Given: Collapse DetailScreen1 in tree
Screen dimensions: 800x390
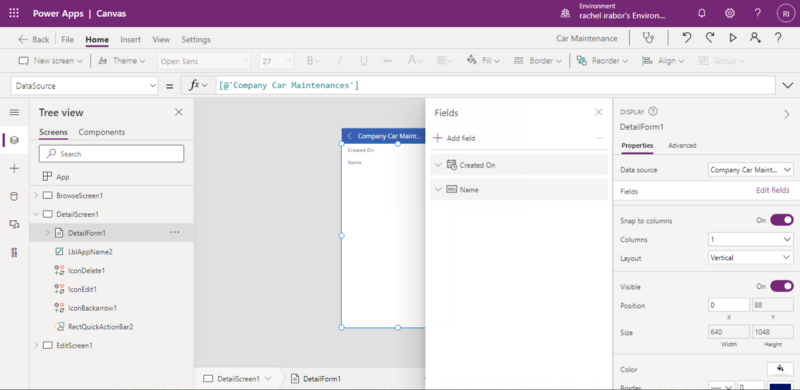Looking at the screenshot, I should click(x=36, y=214).
